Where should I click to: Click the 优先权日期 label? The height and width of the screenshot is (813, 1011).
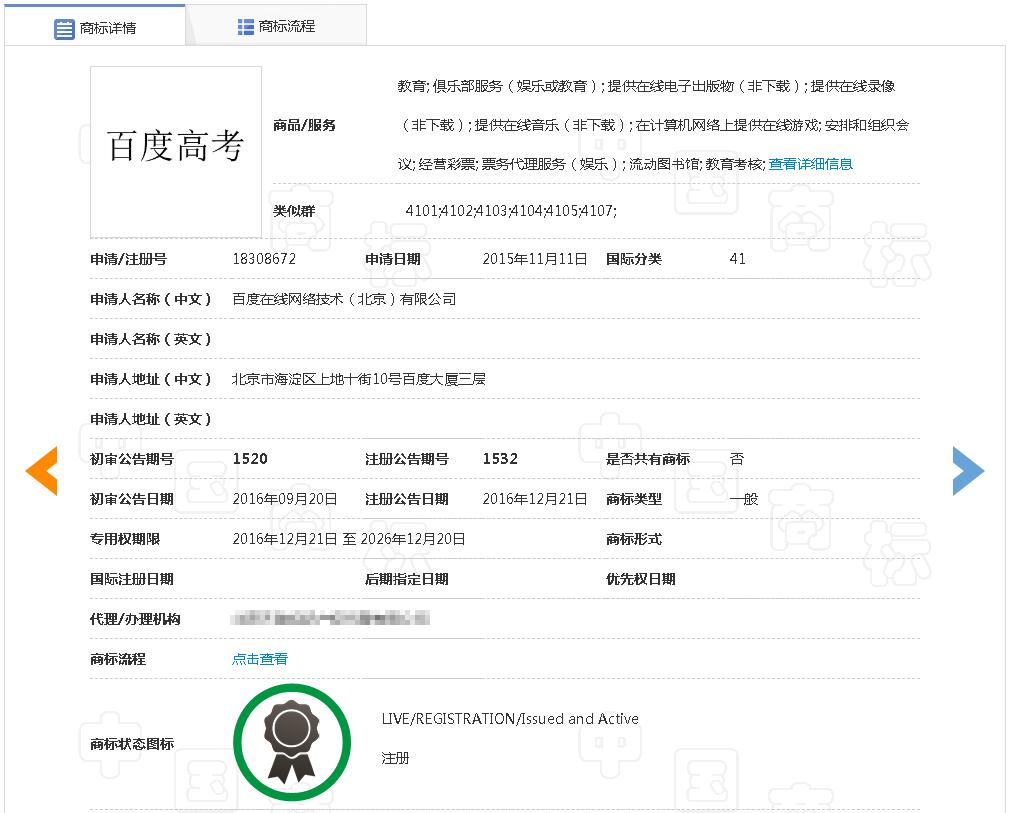(x=641, y=579)
